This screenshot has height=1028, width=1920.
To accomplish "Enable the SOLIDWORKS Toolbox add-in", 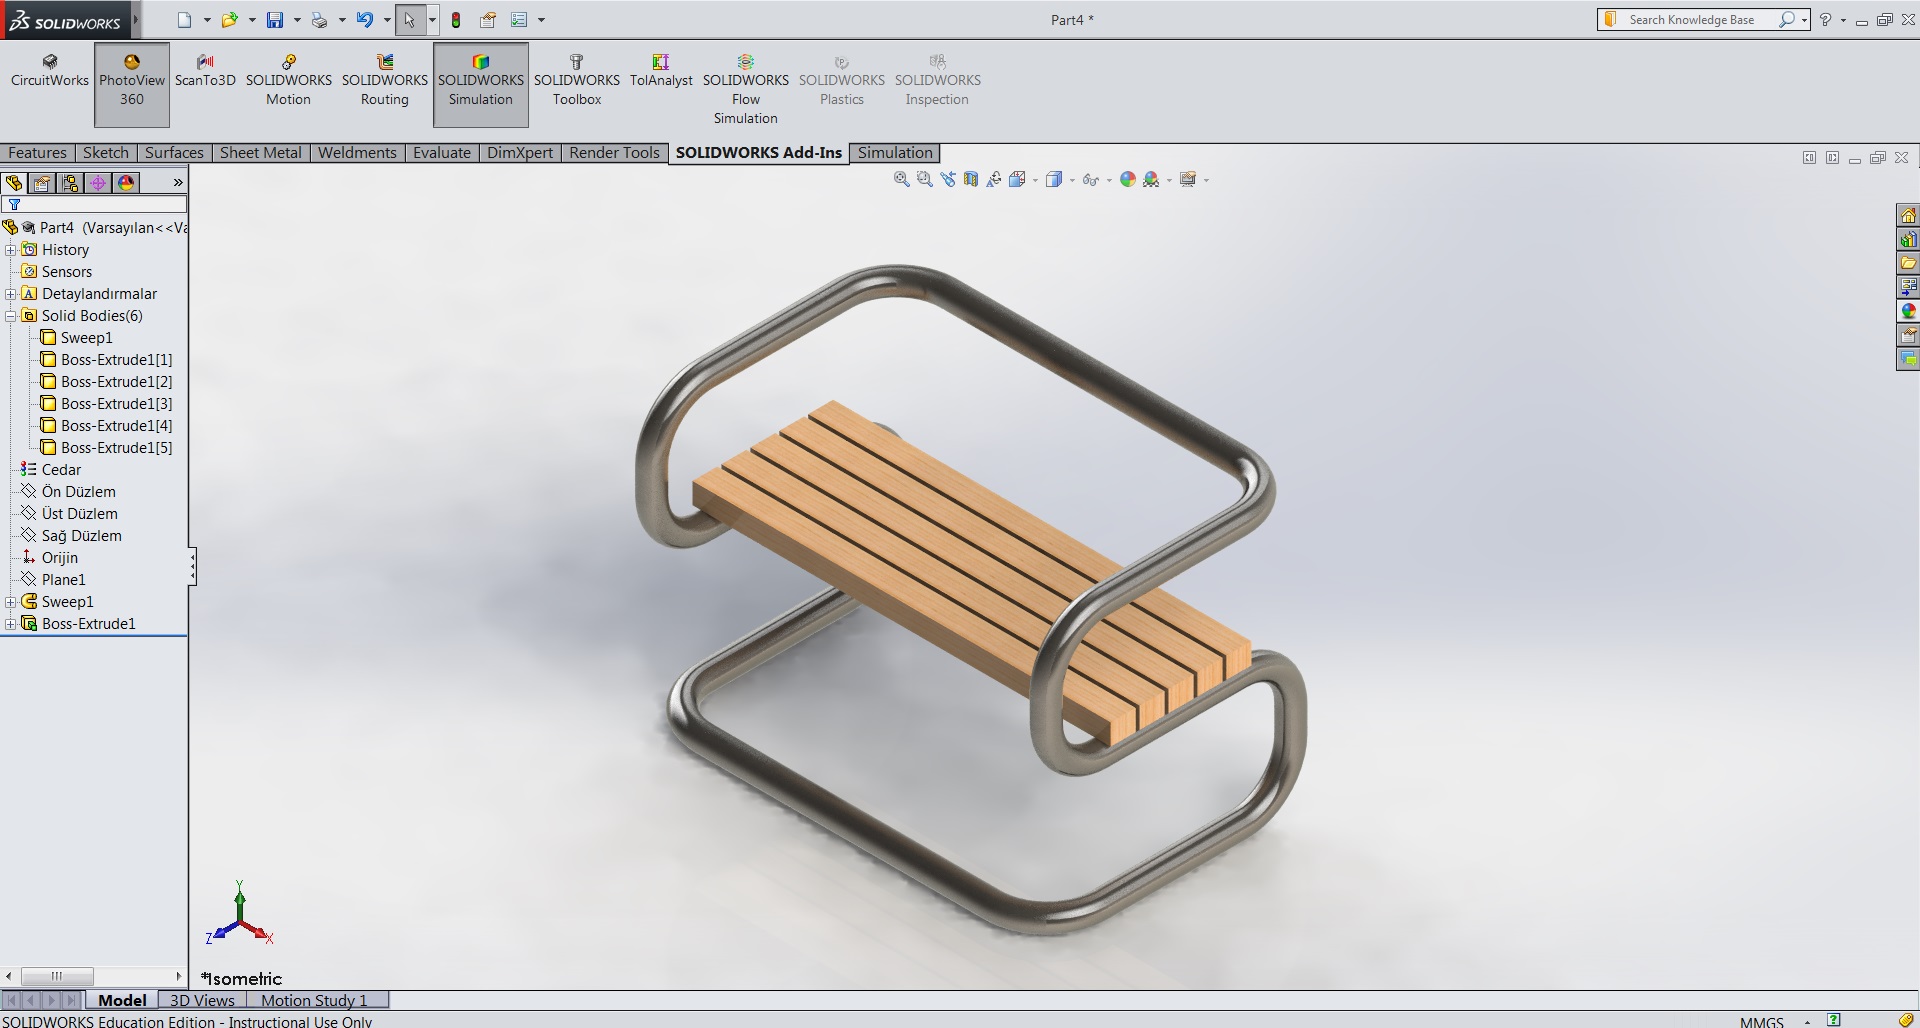I will [x=577, y=80].
